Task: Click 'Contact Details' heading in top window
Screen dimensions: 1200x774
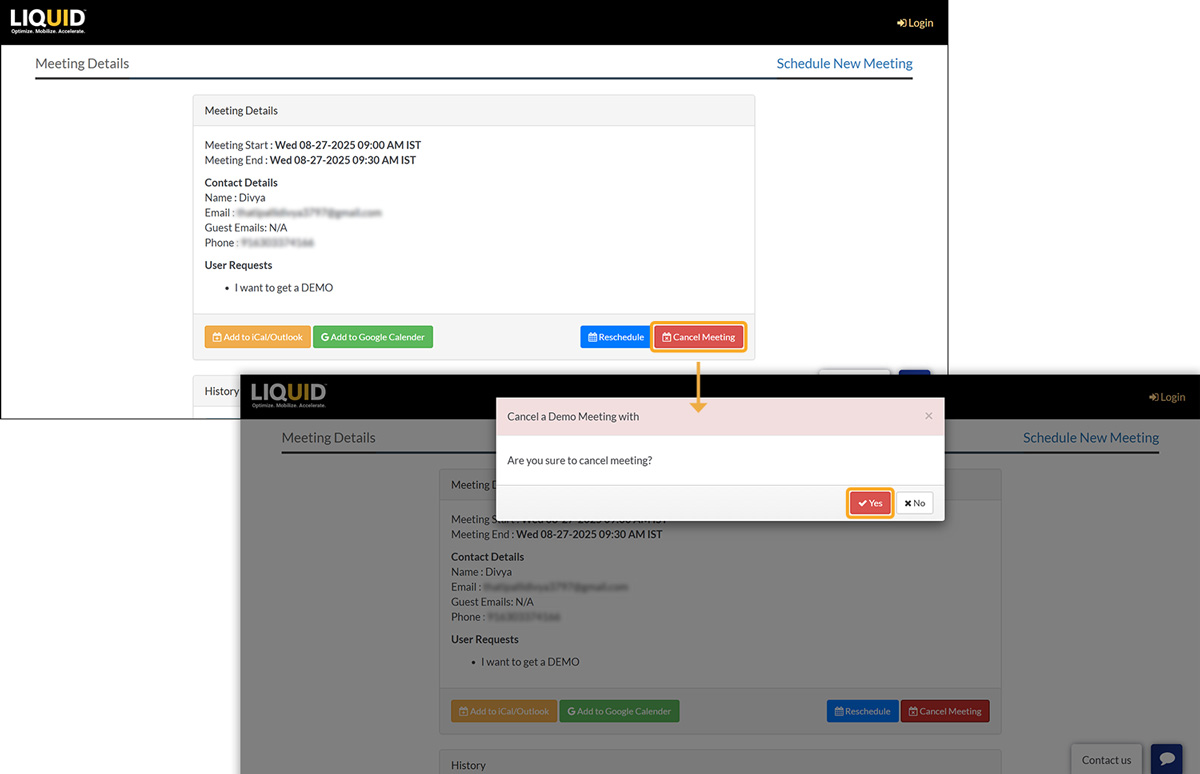Action: [x=241, y=183]
